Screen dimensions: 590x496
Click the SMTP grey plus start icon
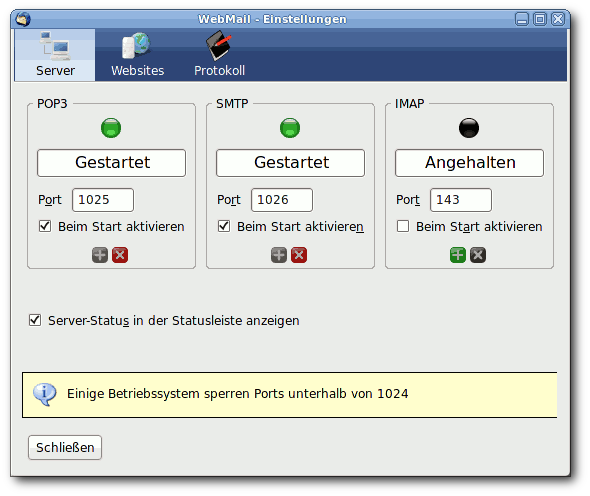click(279, 255)
